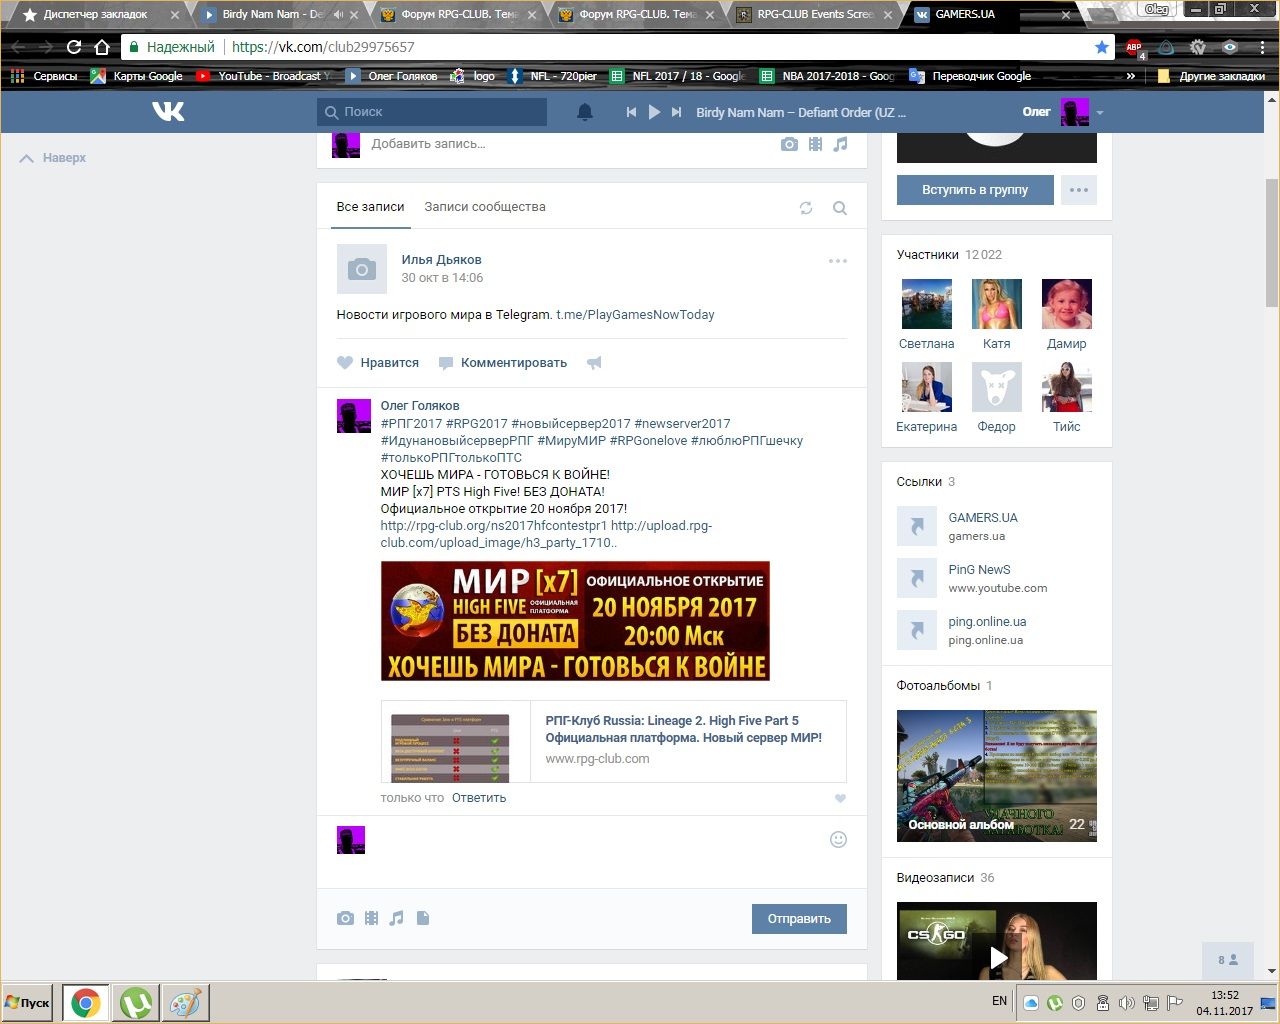
Task: Open the notifications bell
Action: [585, 112]
